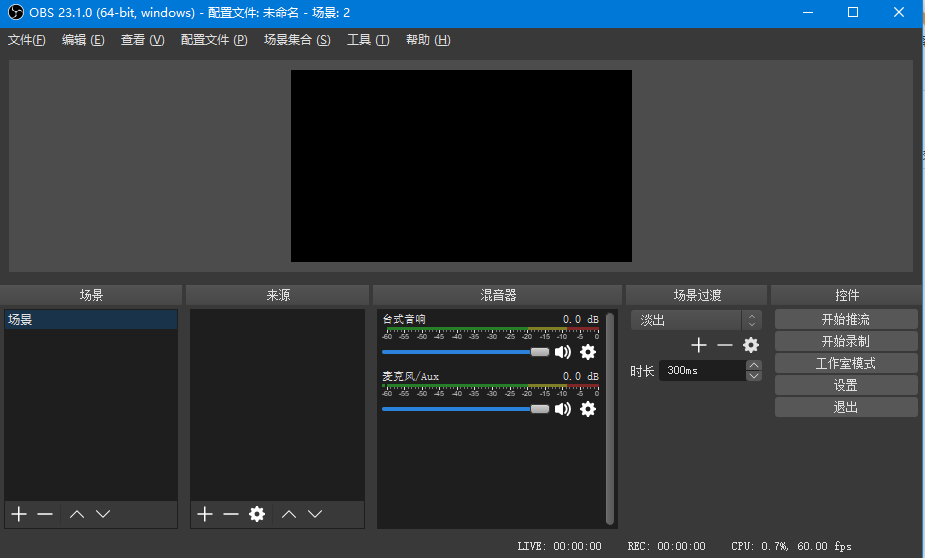Image resolution: width=925 pixels, height=558 pixels.
Task: Open the 编辑(E) menu
Action: 83,40
